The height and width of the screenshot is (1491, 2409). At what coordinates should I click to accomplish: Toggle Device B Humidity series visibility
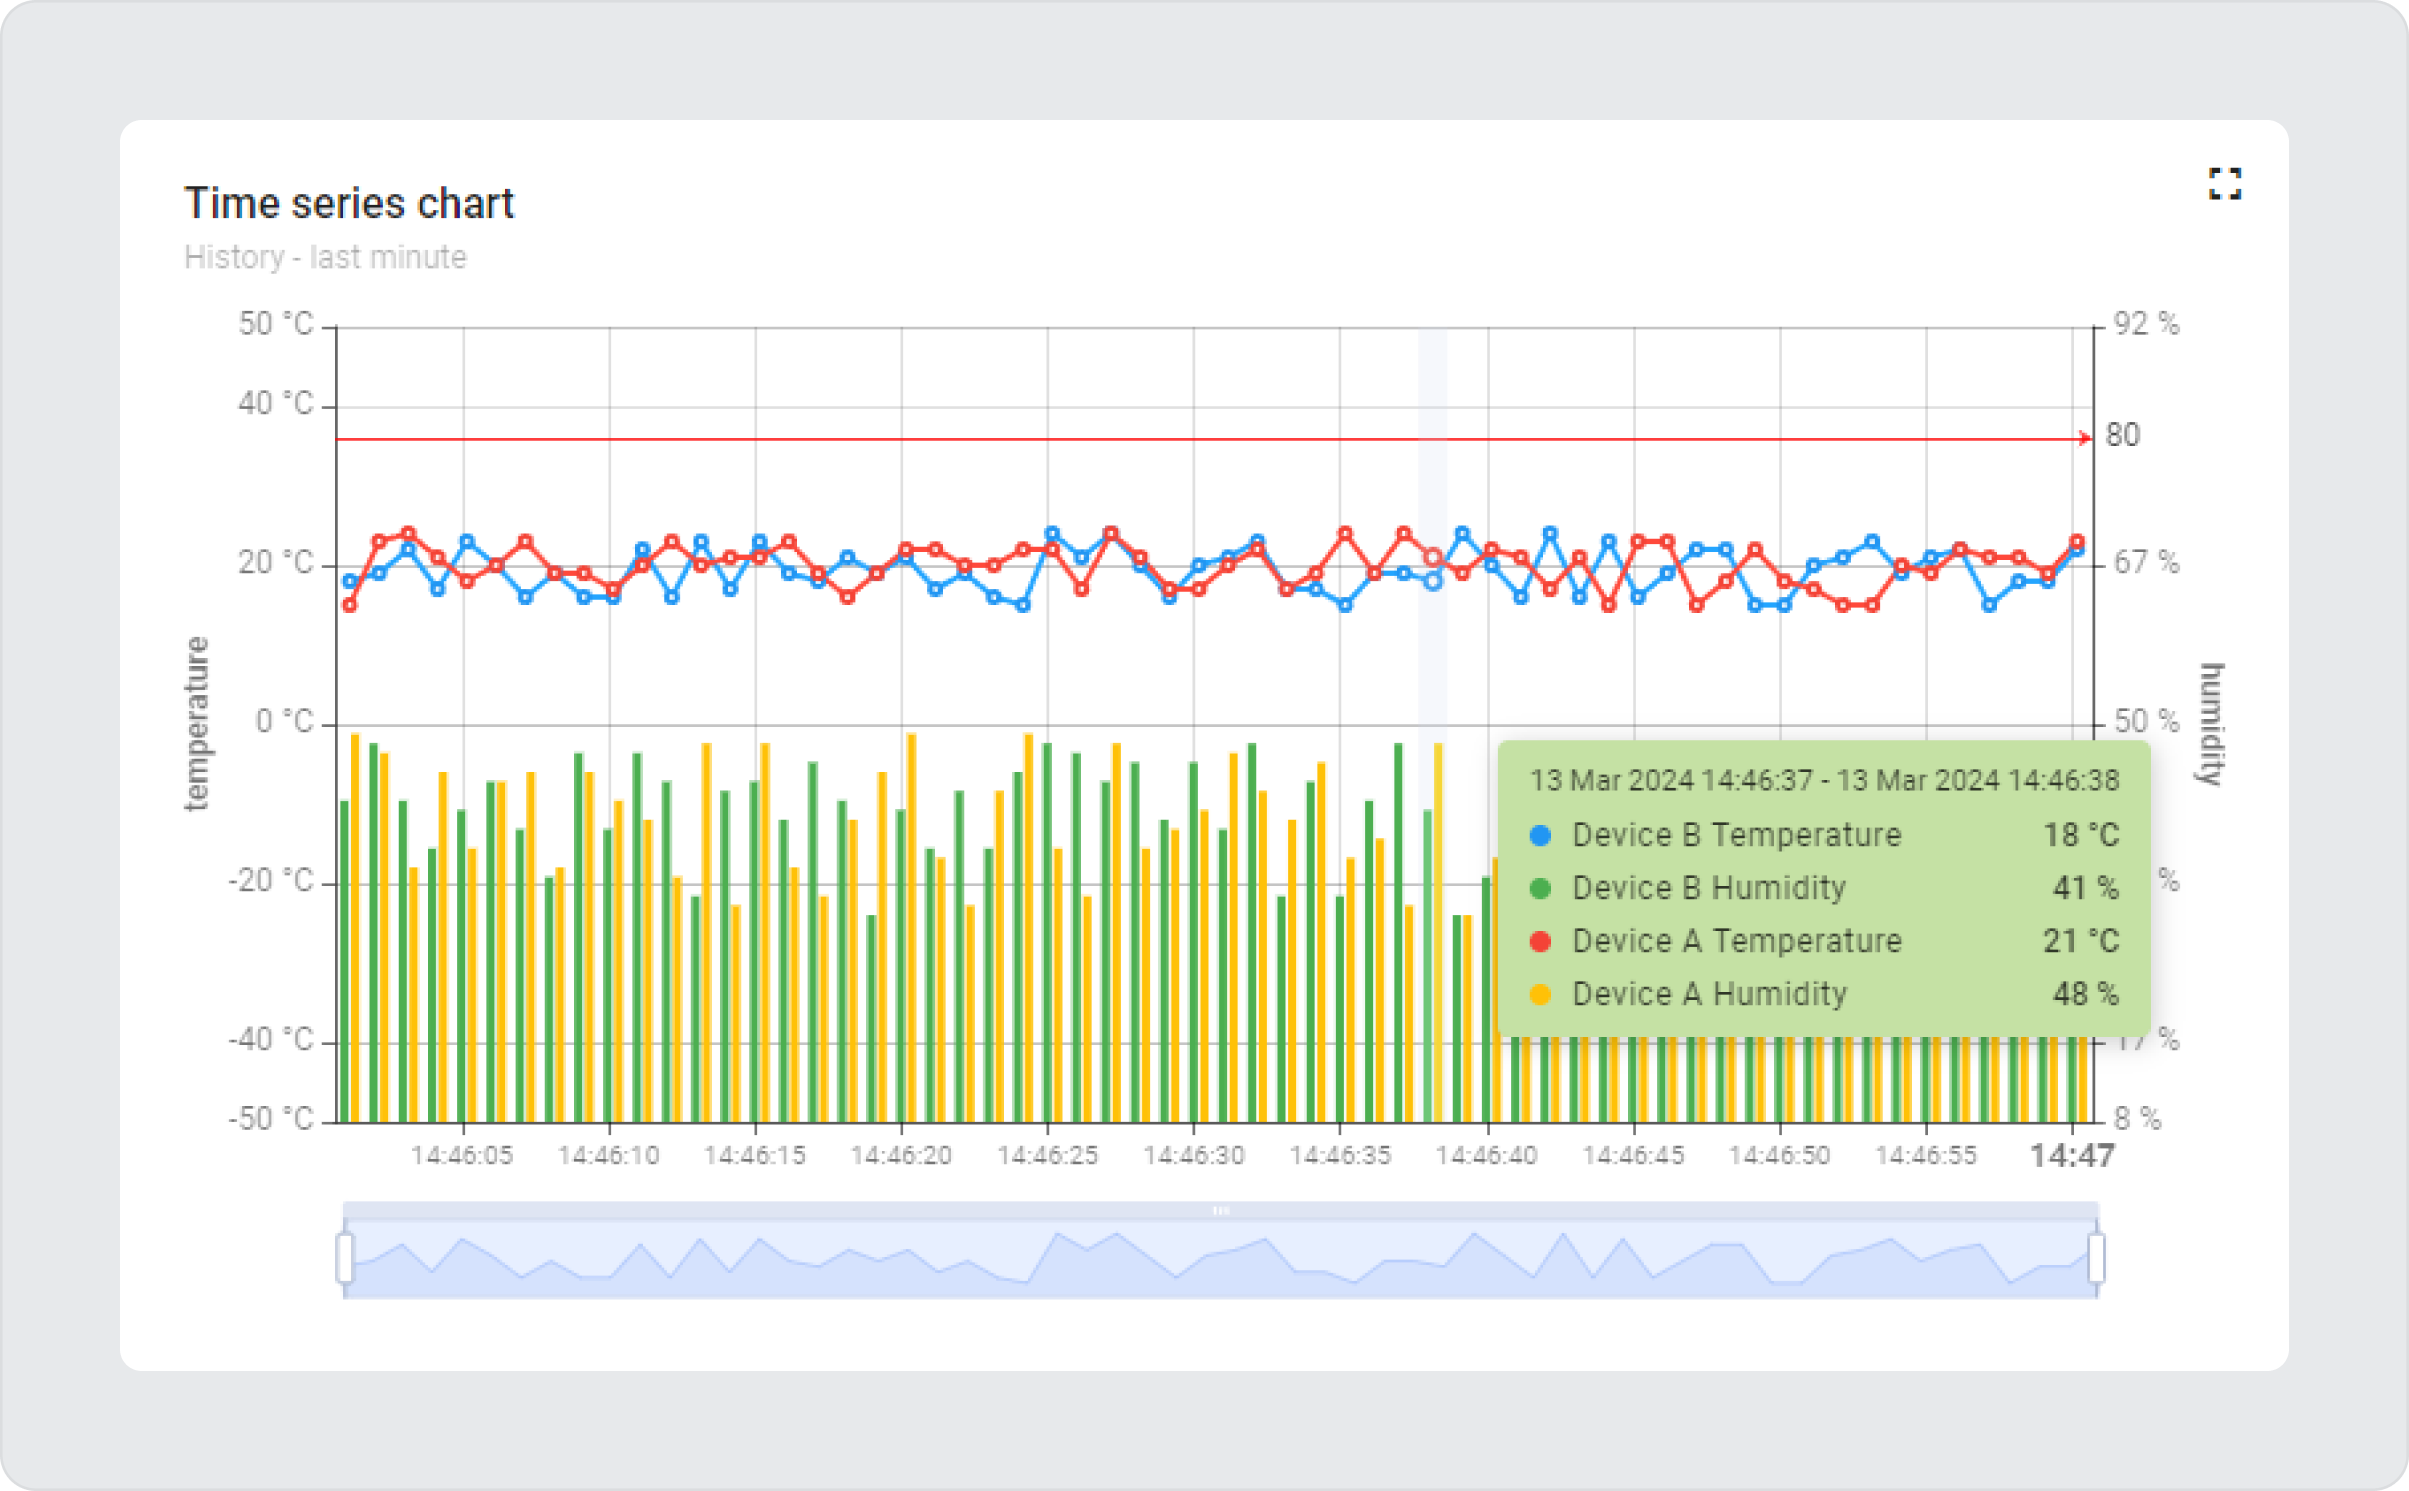point(1709,887)
